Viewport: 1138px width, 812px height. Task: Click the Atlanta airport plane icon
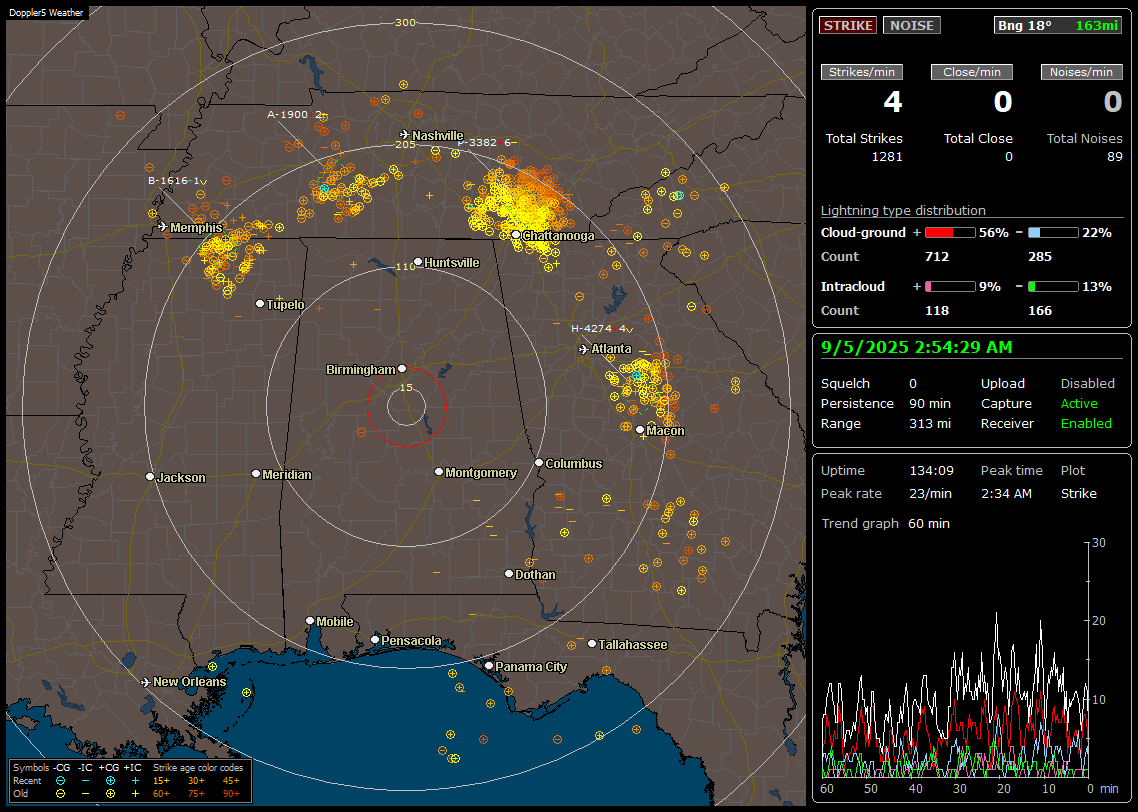click(584, 349)
